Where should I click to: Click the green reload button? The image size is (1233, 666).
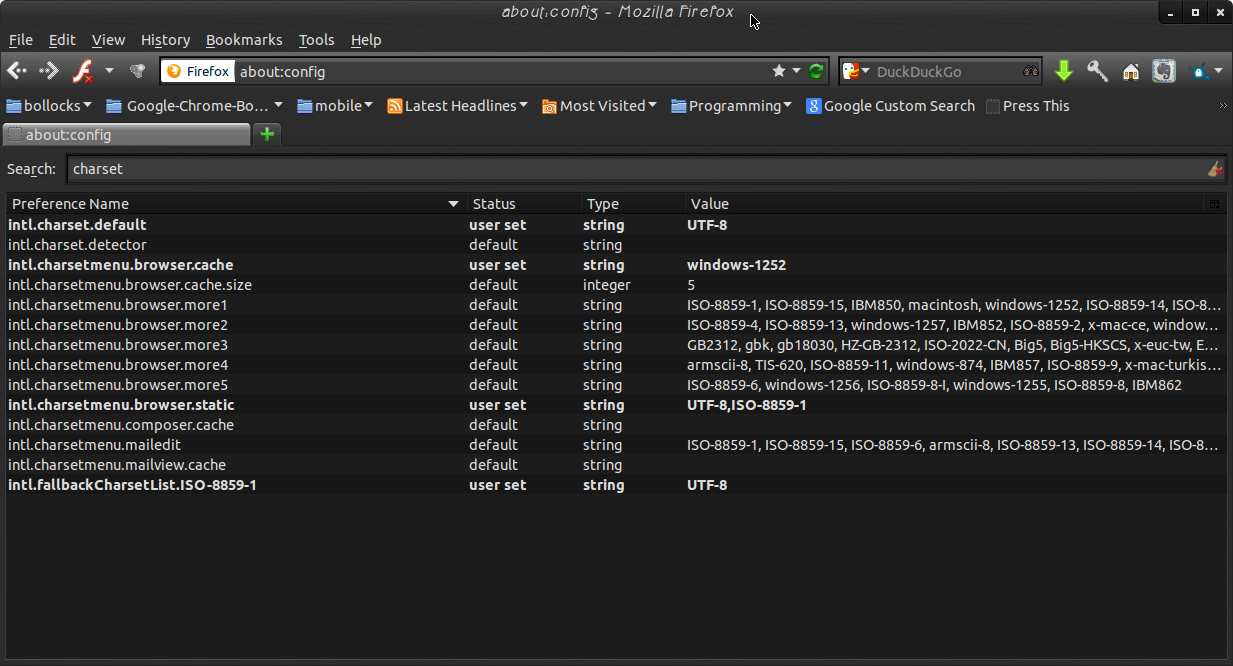pyautogui.click(x=816, y=71)
